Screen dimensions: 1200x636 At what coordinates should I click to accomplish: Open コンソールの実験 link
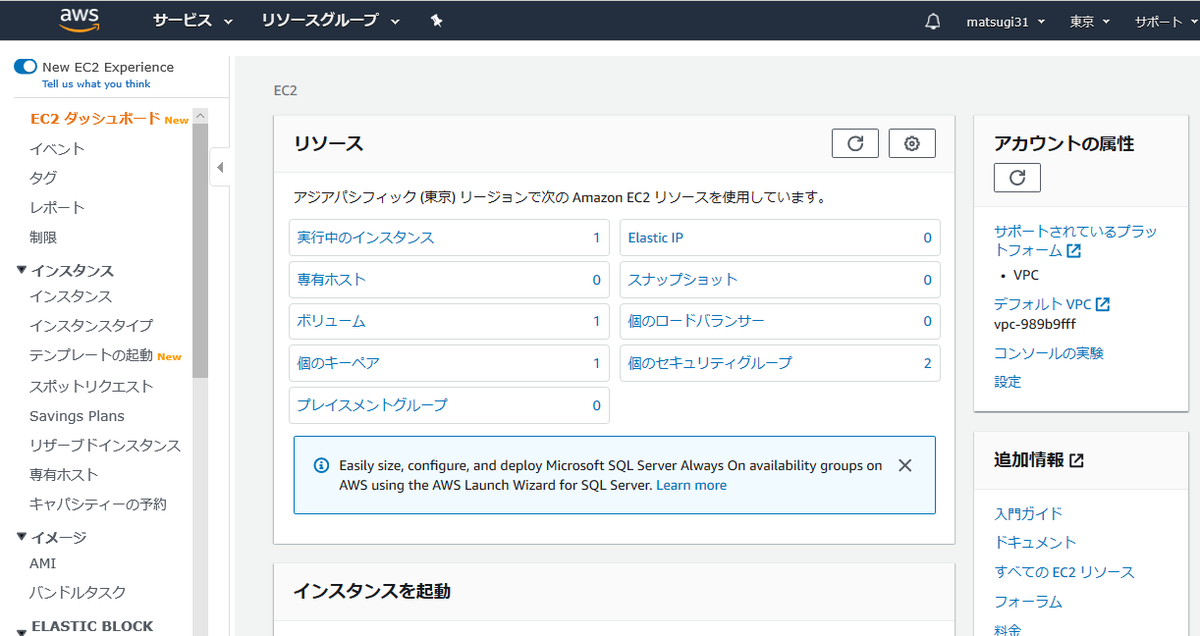point(1049,353)
